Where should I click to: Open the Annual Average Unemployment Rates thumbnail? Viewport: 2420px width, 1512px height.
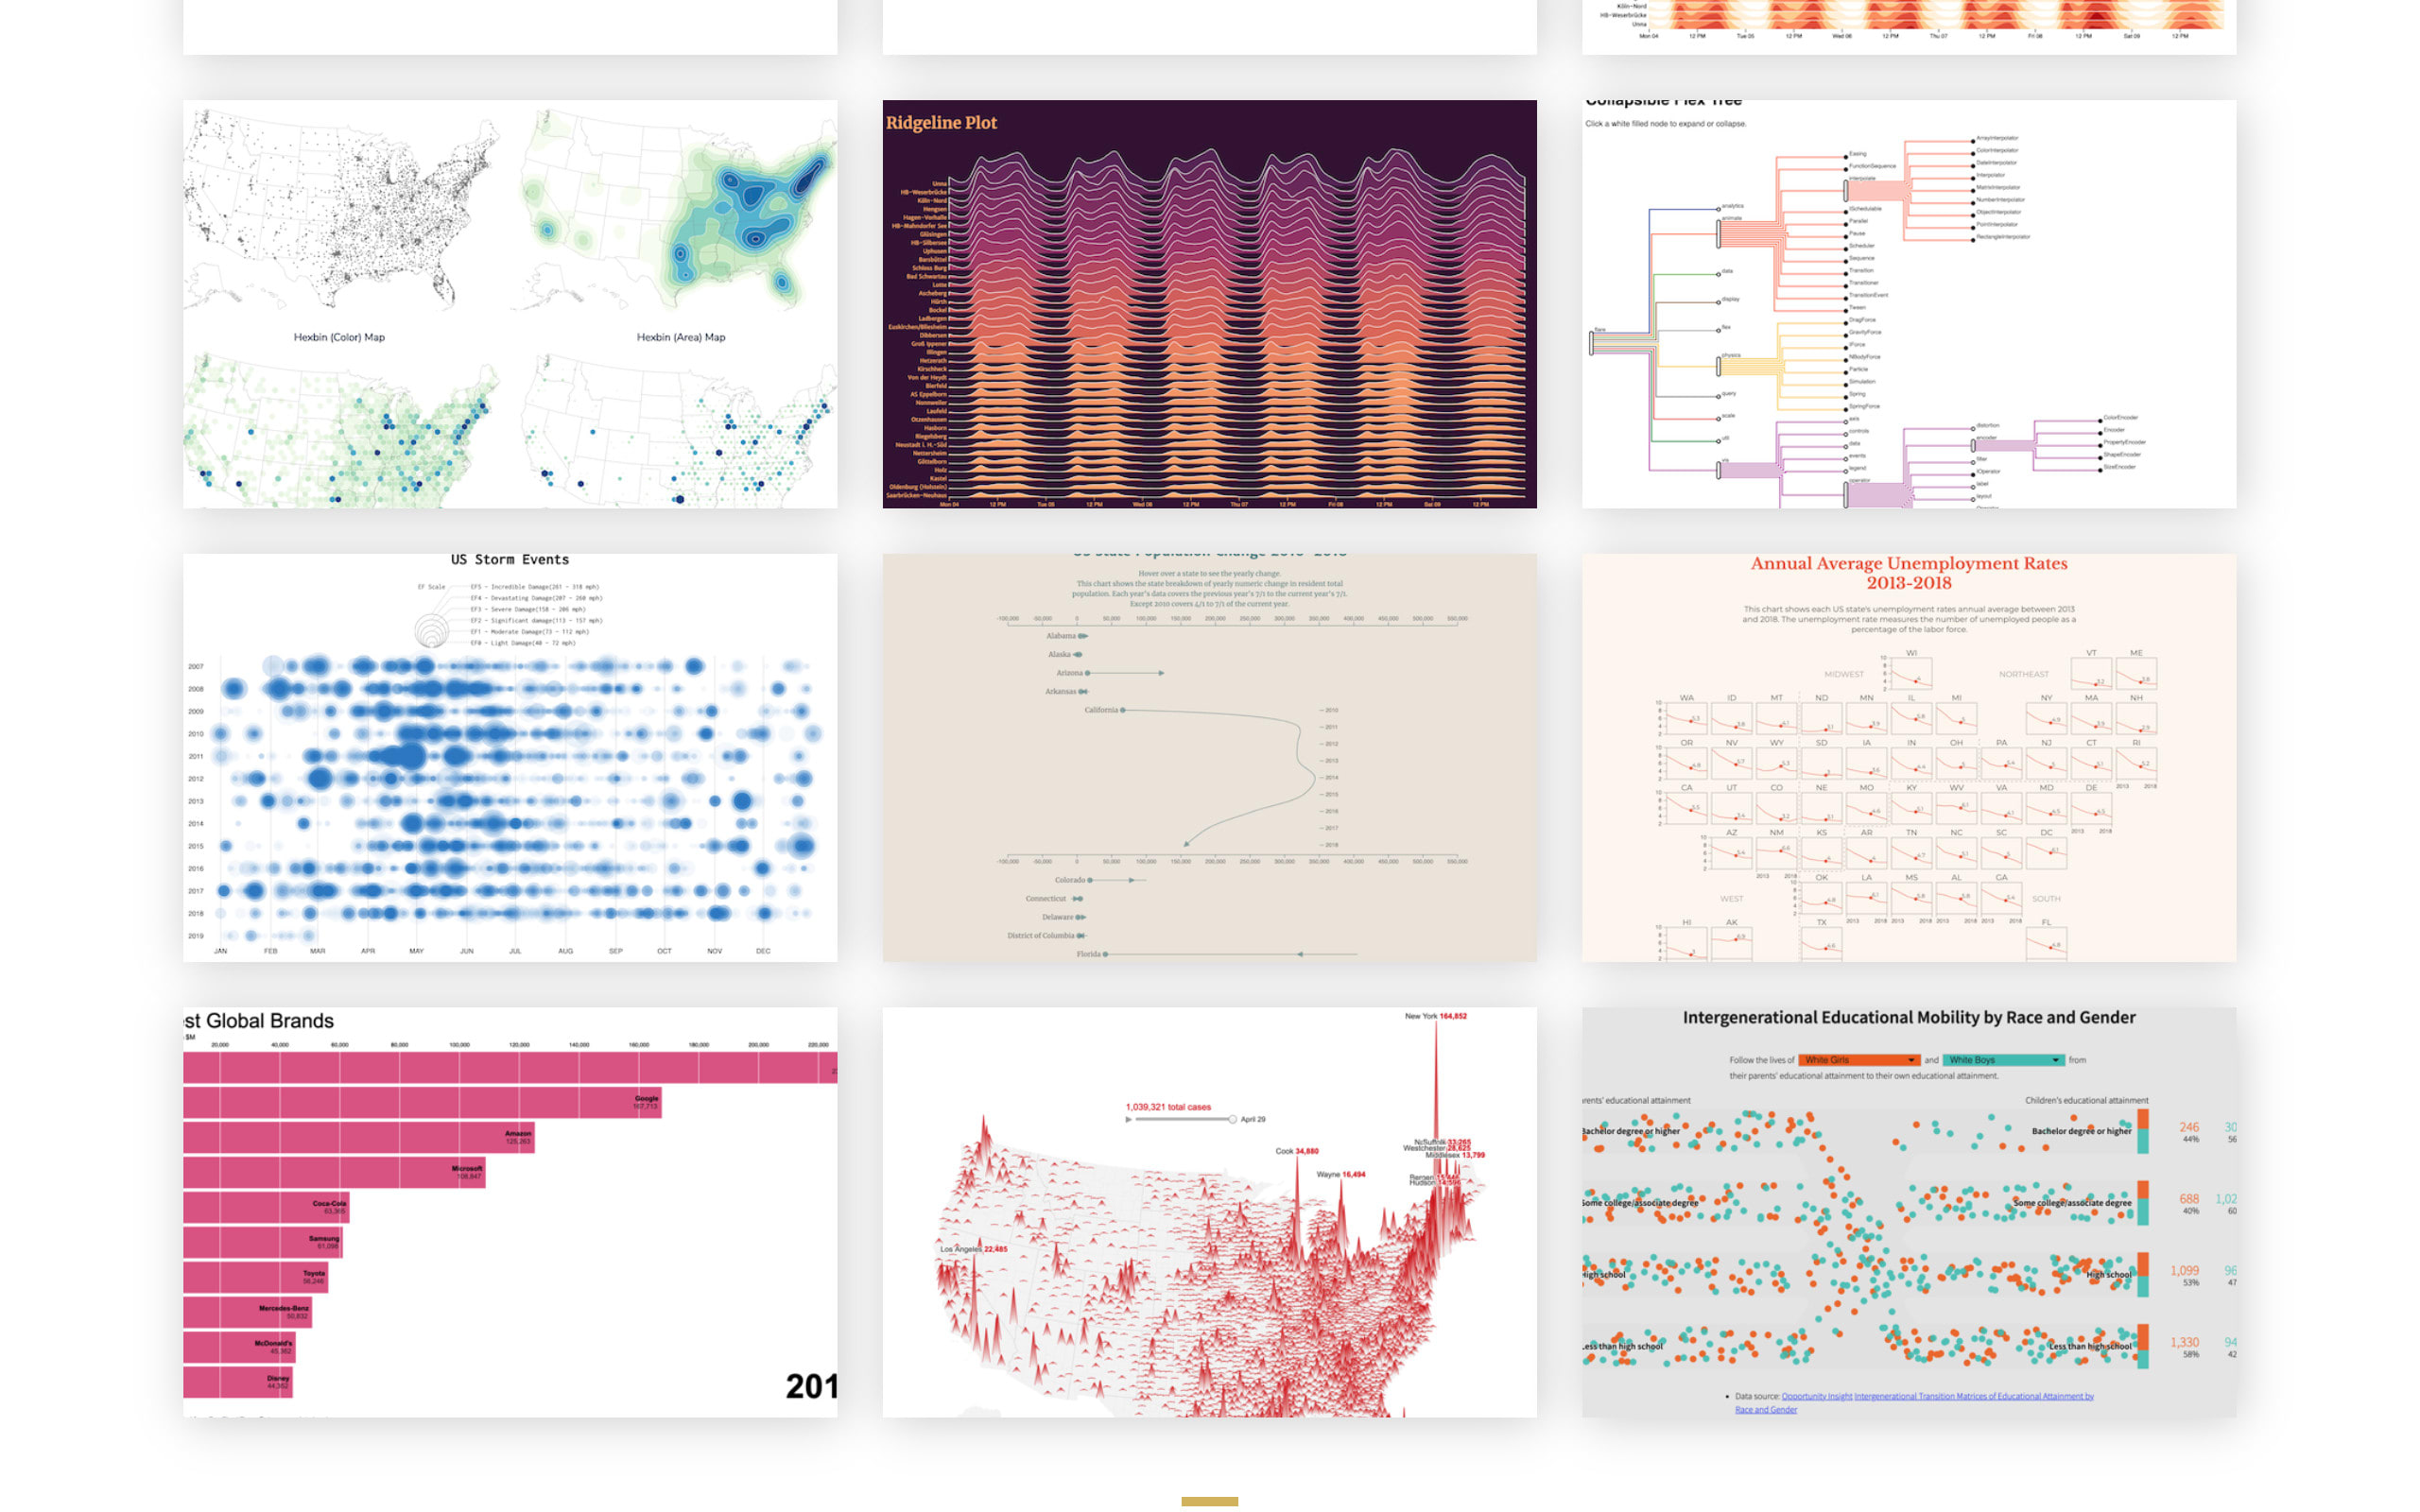point(1909,758)
